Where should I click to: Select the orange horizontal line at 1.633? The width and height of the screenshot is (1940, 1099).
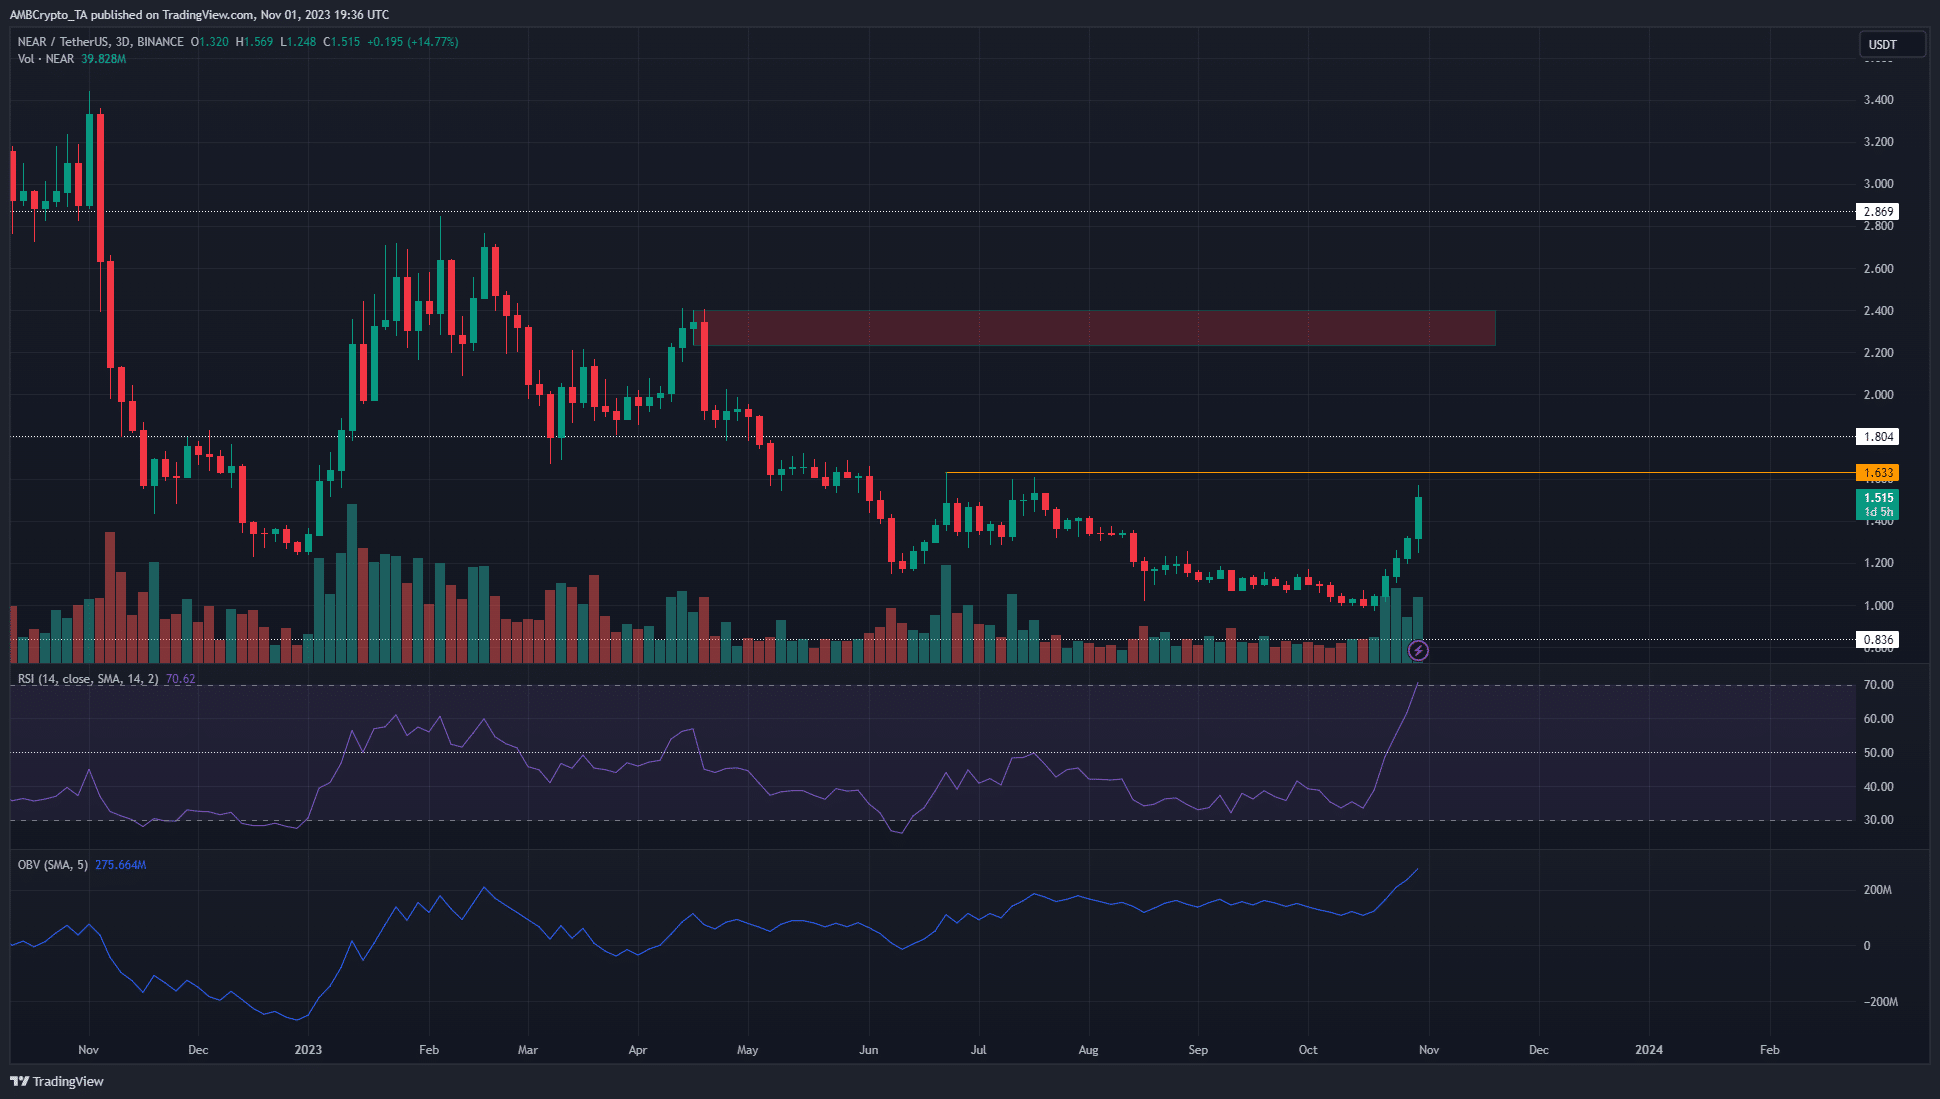pyautogui.click(x=1400, y=472)
